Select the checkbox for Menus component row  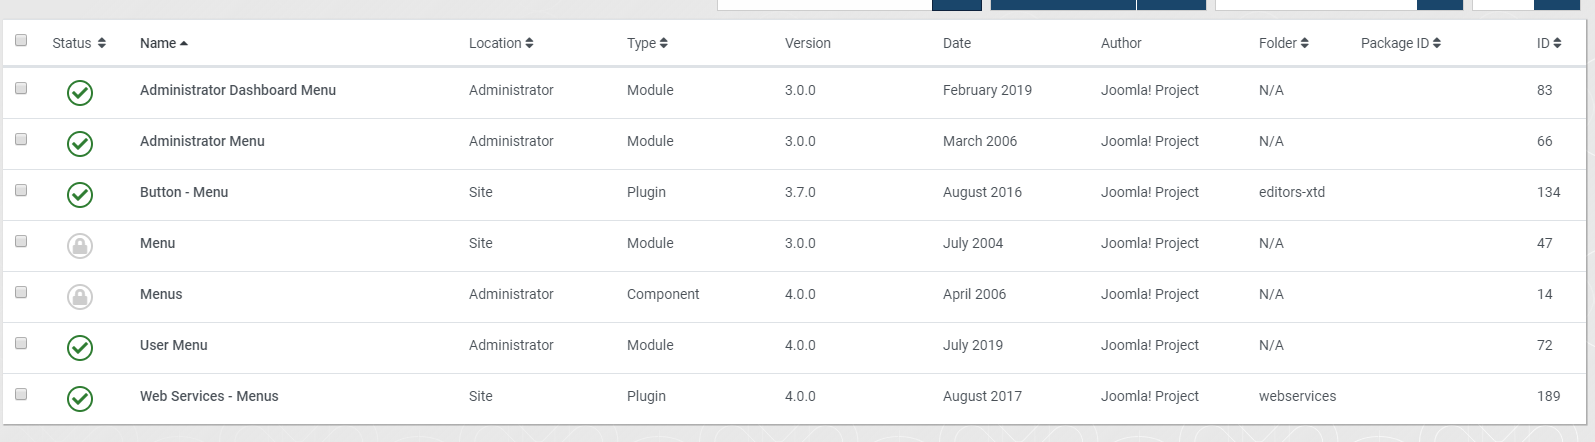point(21,292)
